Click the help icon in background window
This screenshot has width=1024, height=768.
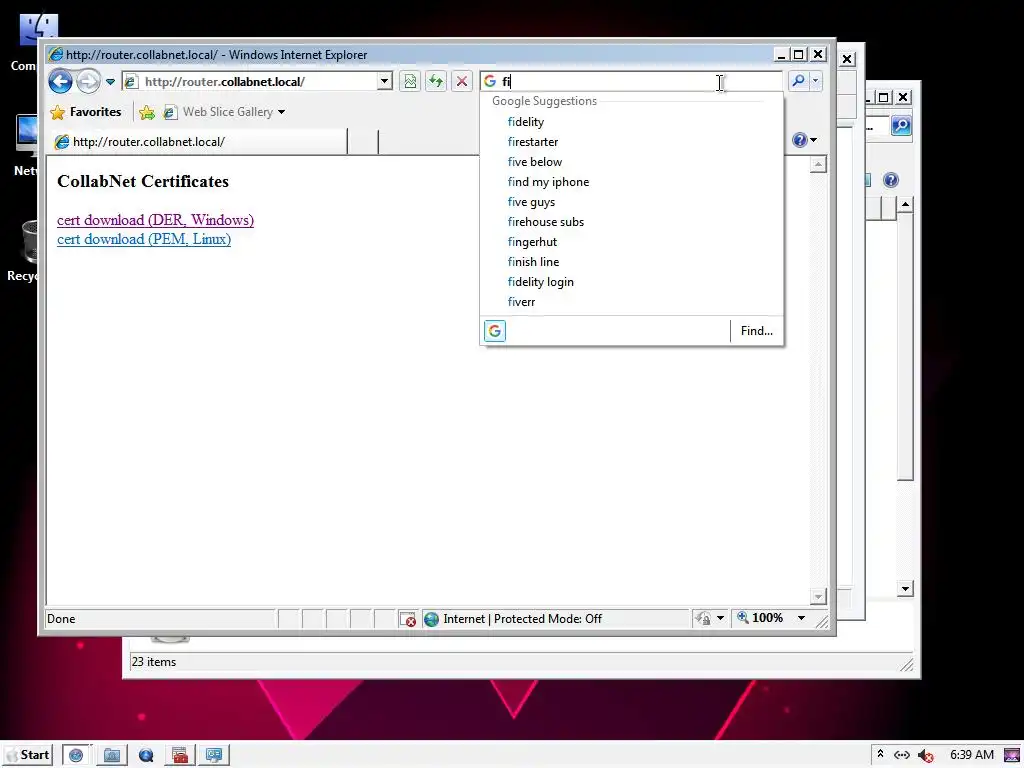(891, 180)
